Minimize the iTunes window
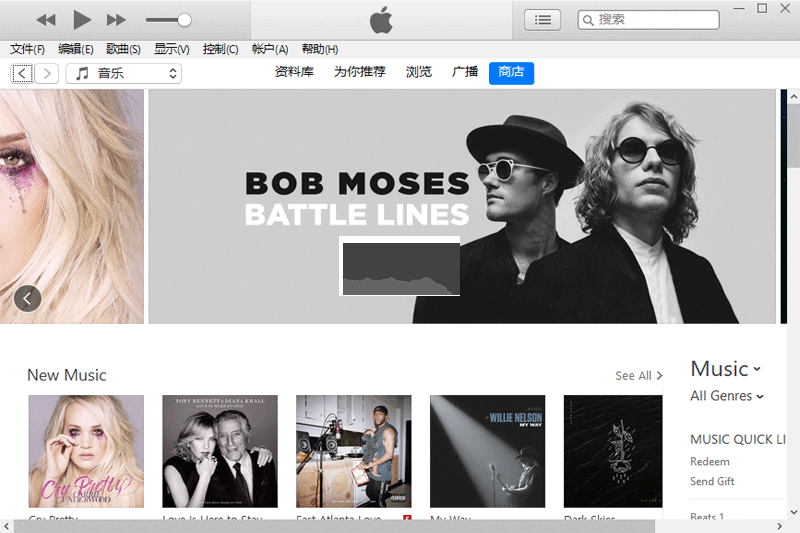 739,8
